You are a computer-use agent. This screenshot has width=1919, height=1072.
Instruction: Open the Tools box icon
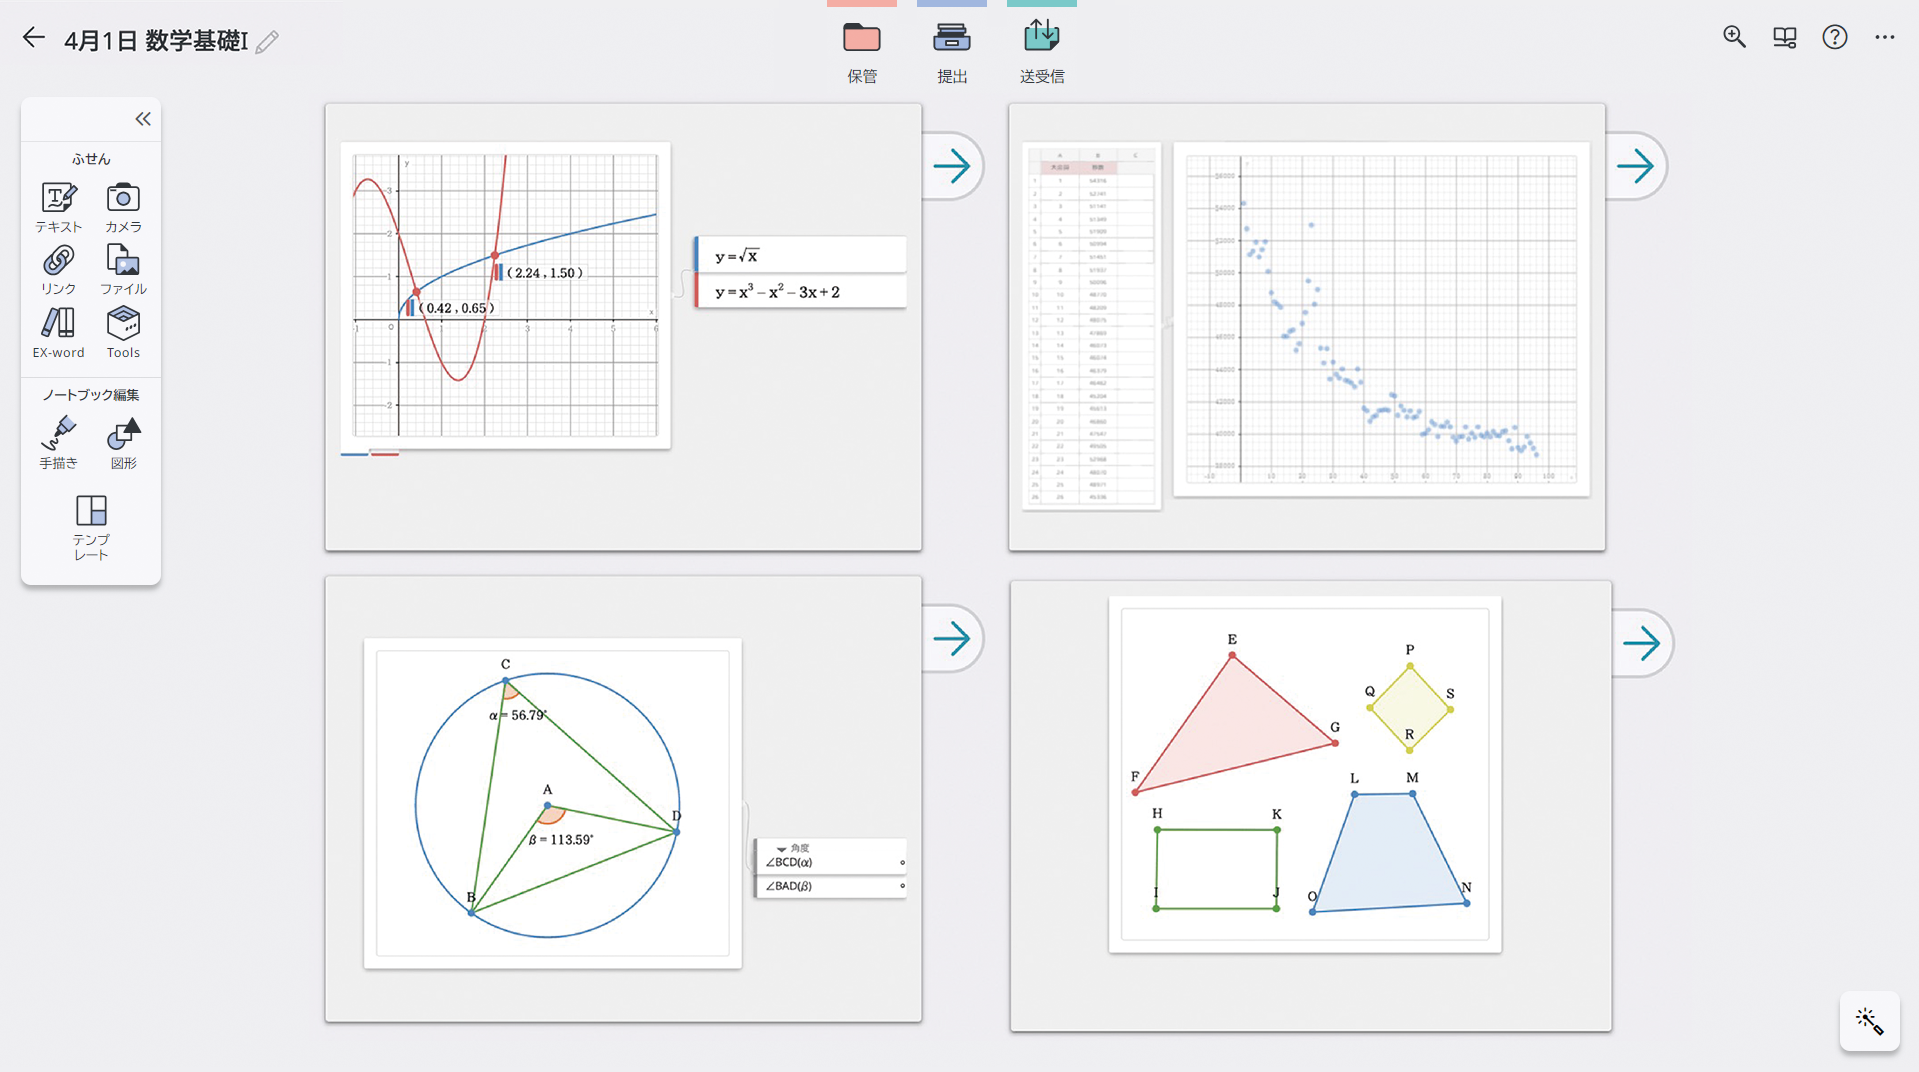click(x=123, y=332)
